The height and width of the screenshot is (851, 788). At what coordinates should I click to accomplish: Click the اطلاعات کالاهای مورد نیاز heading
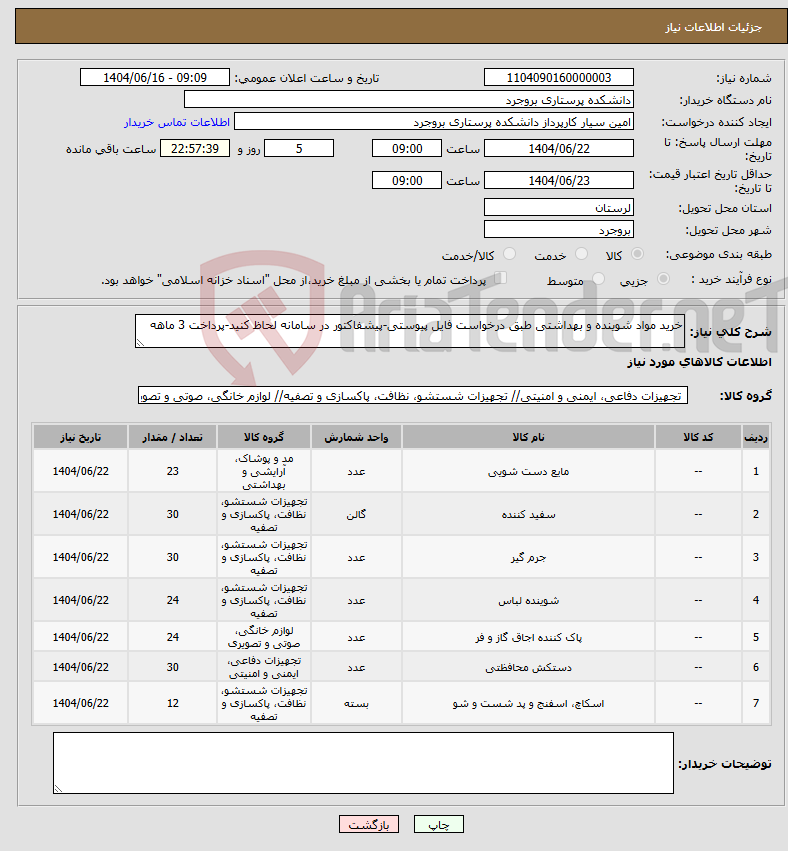699,362
